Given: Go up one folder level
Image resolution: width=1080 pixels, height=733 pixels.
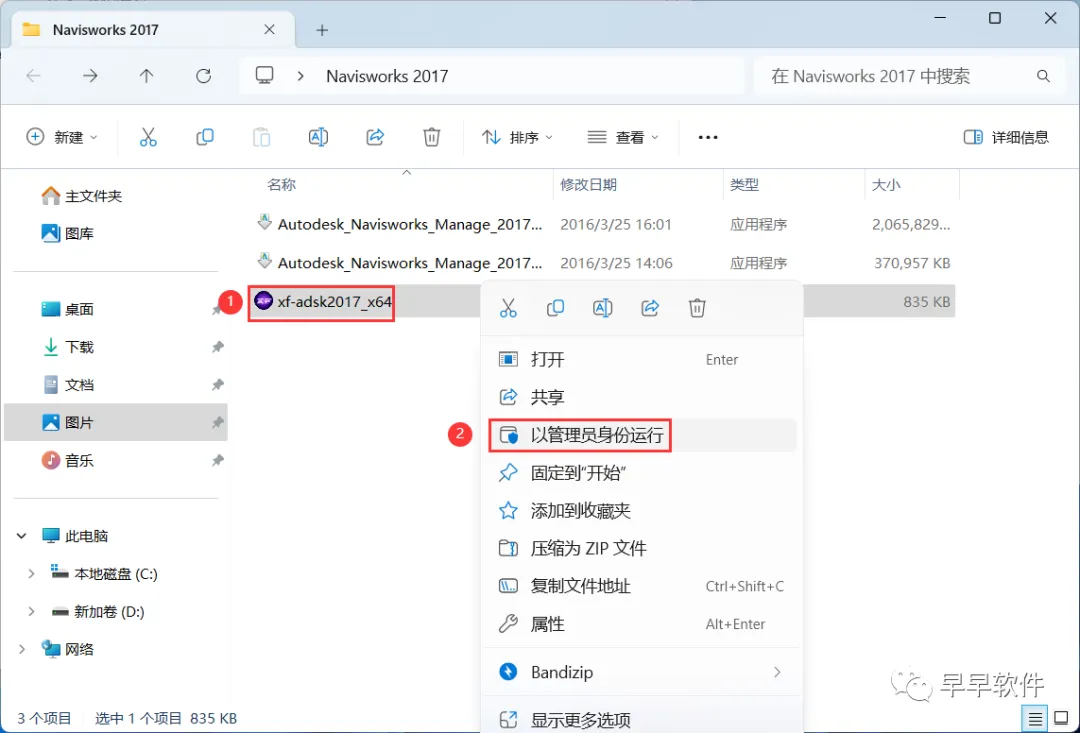Looking at the screenshot, I should pos(147,76).
